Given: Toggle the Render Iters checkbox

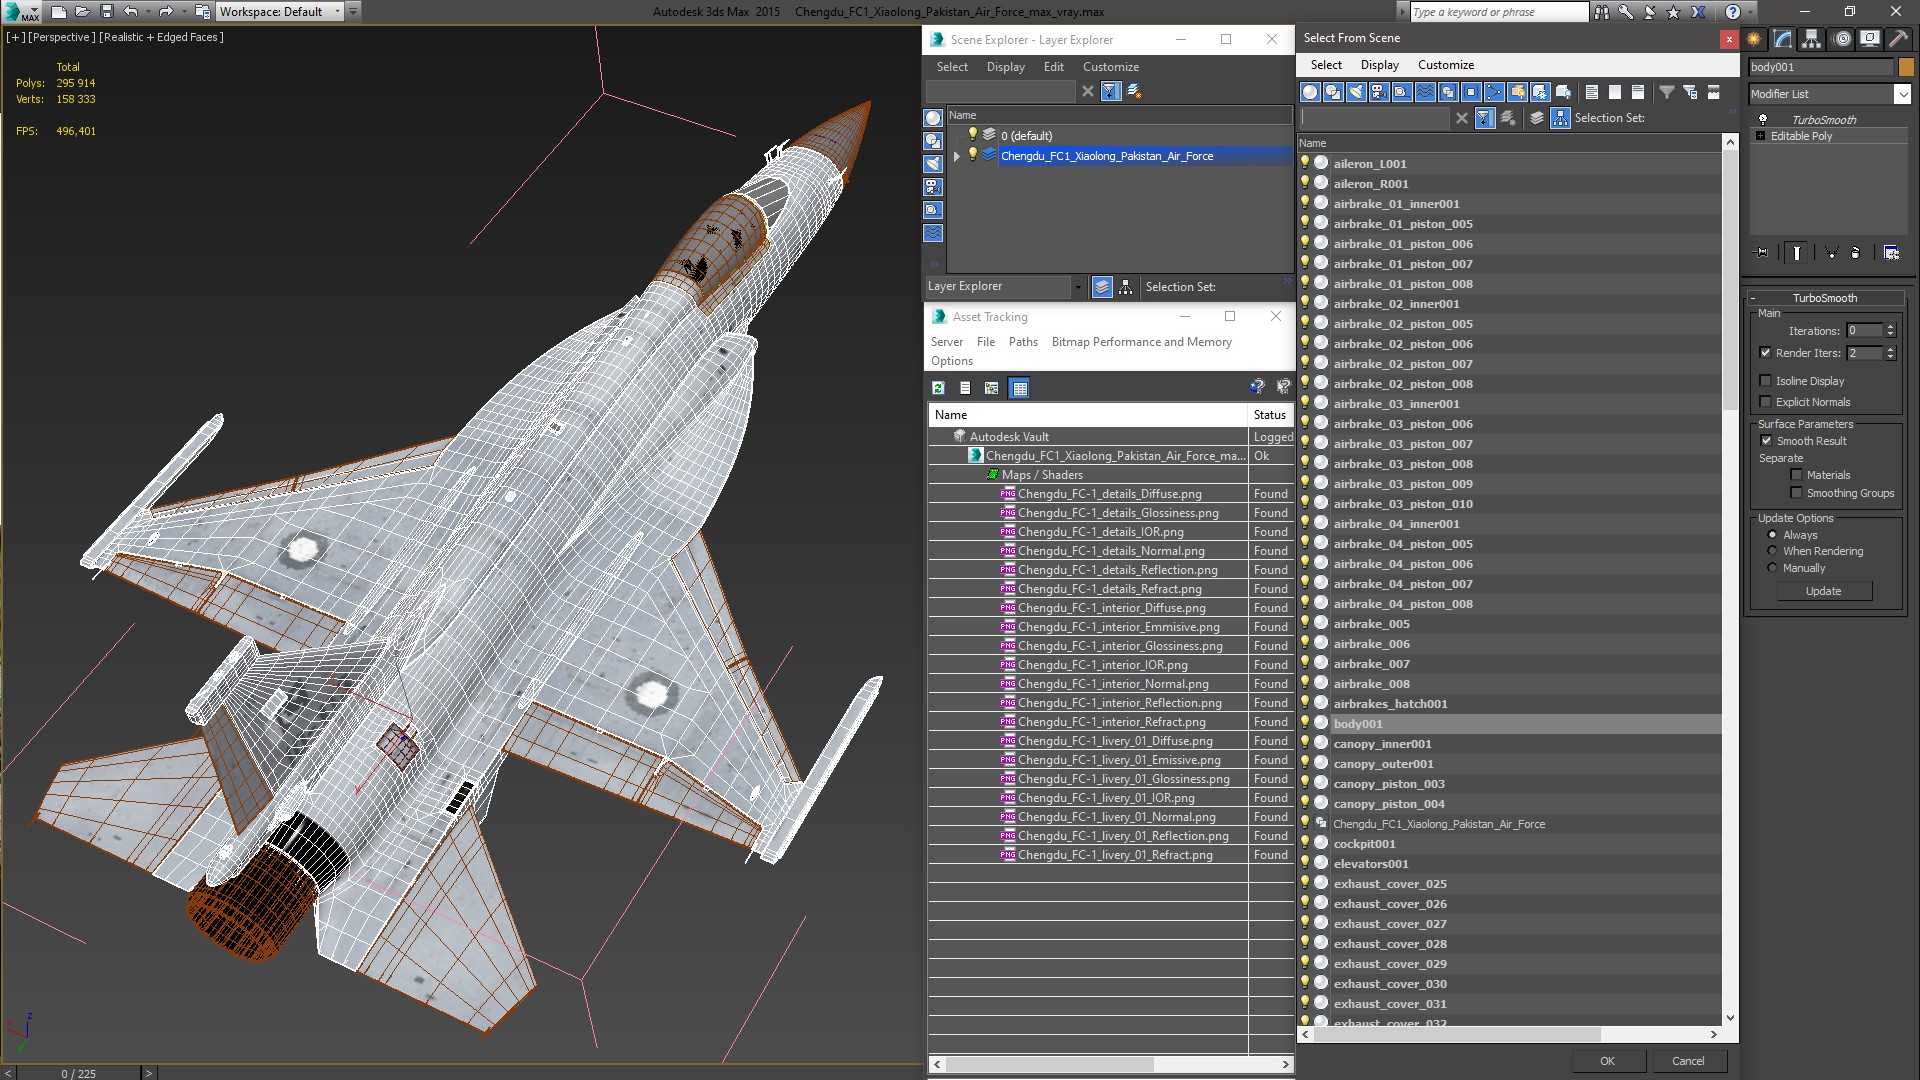Looking at the screenshot, I should pos(1765,353).
